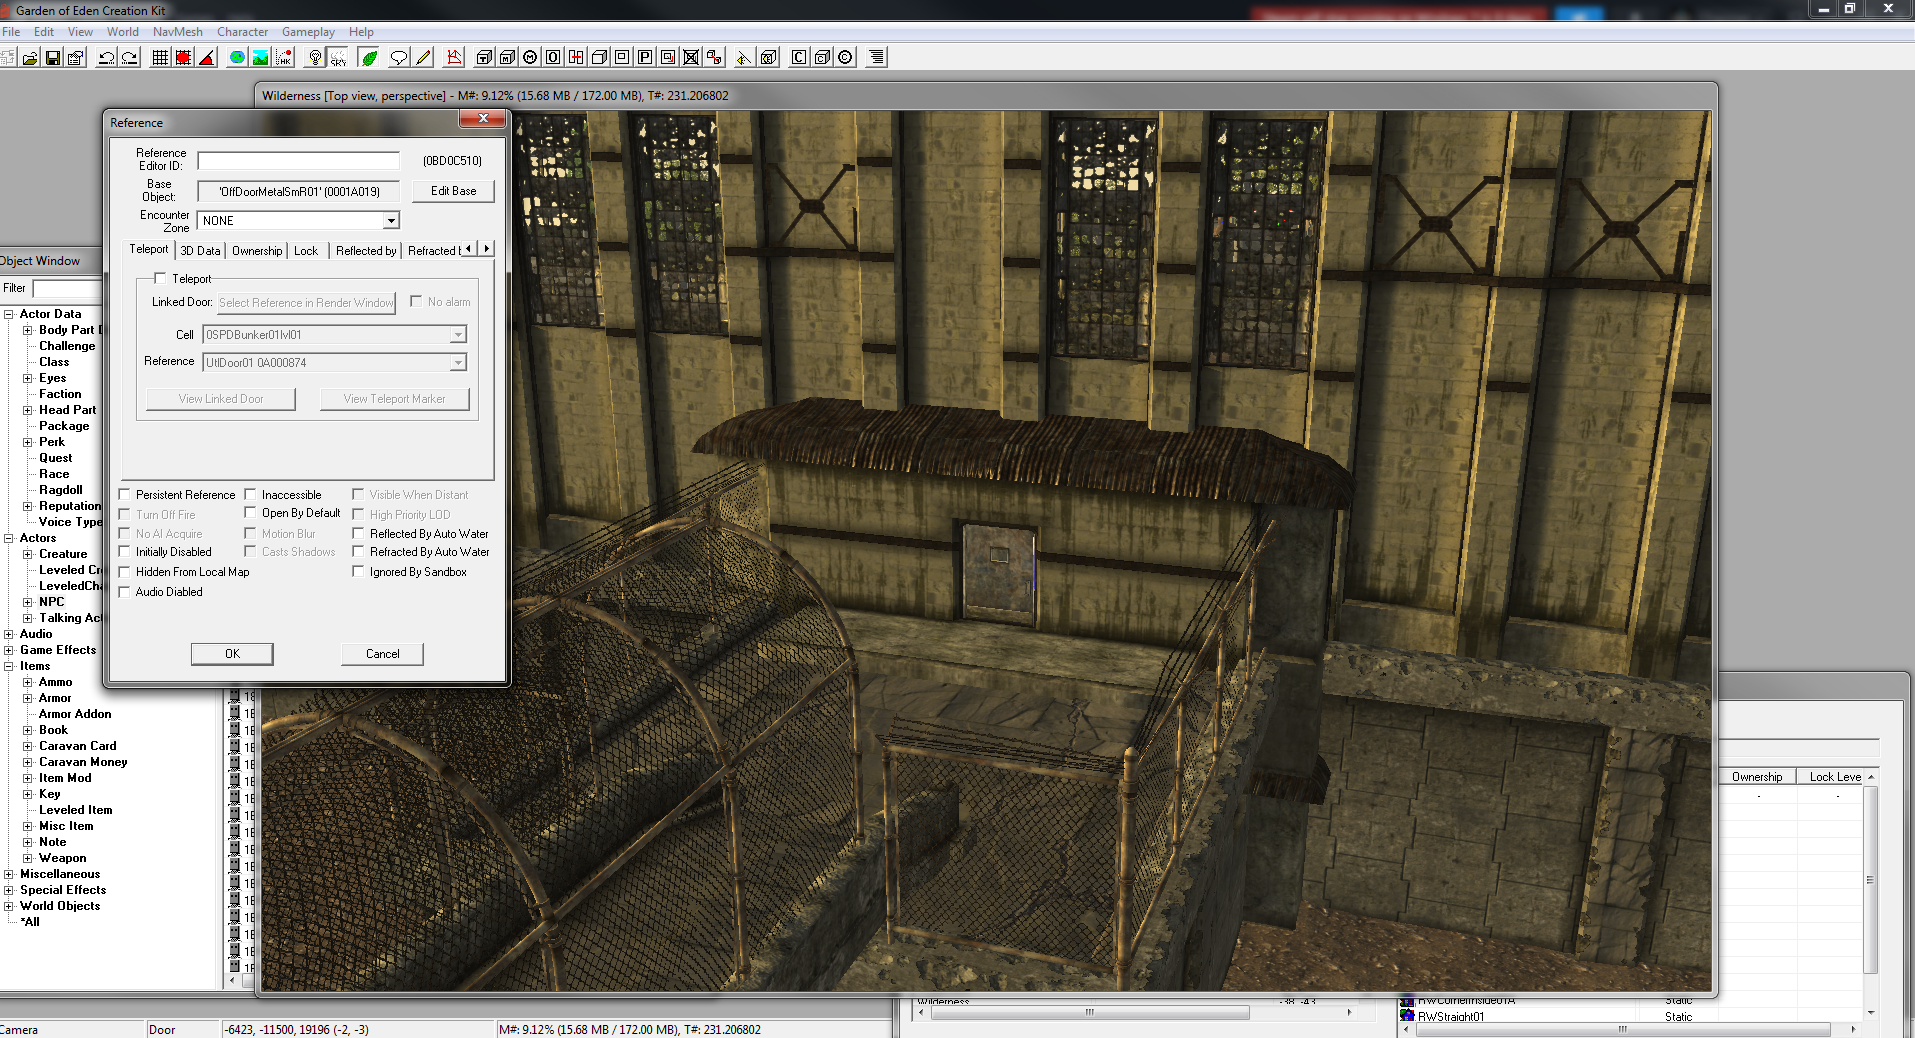Click the red chain link toolbar icon

(714, 58)
